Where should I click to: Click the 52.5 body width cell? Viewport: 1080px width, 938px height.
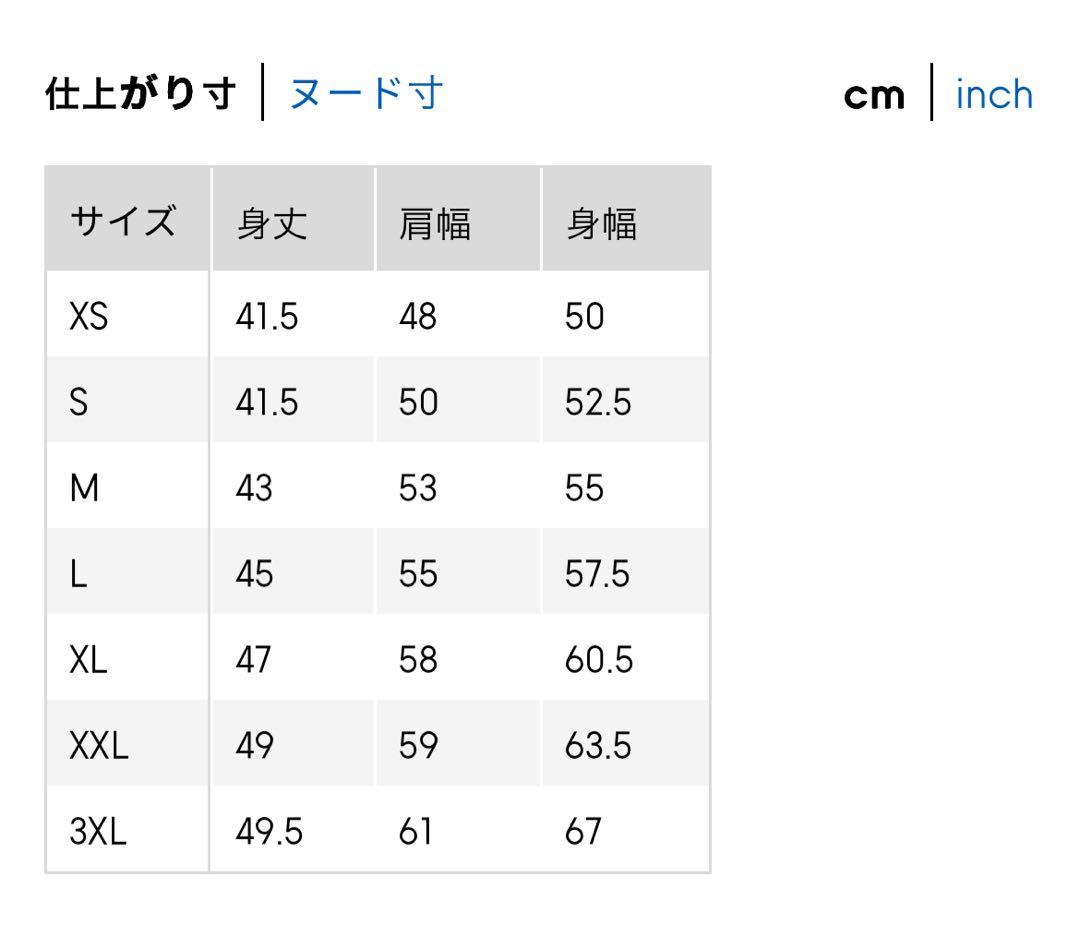(598, 403)
